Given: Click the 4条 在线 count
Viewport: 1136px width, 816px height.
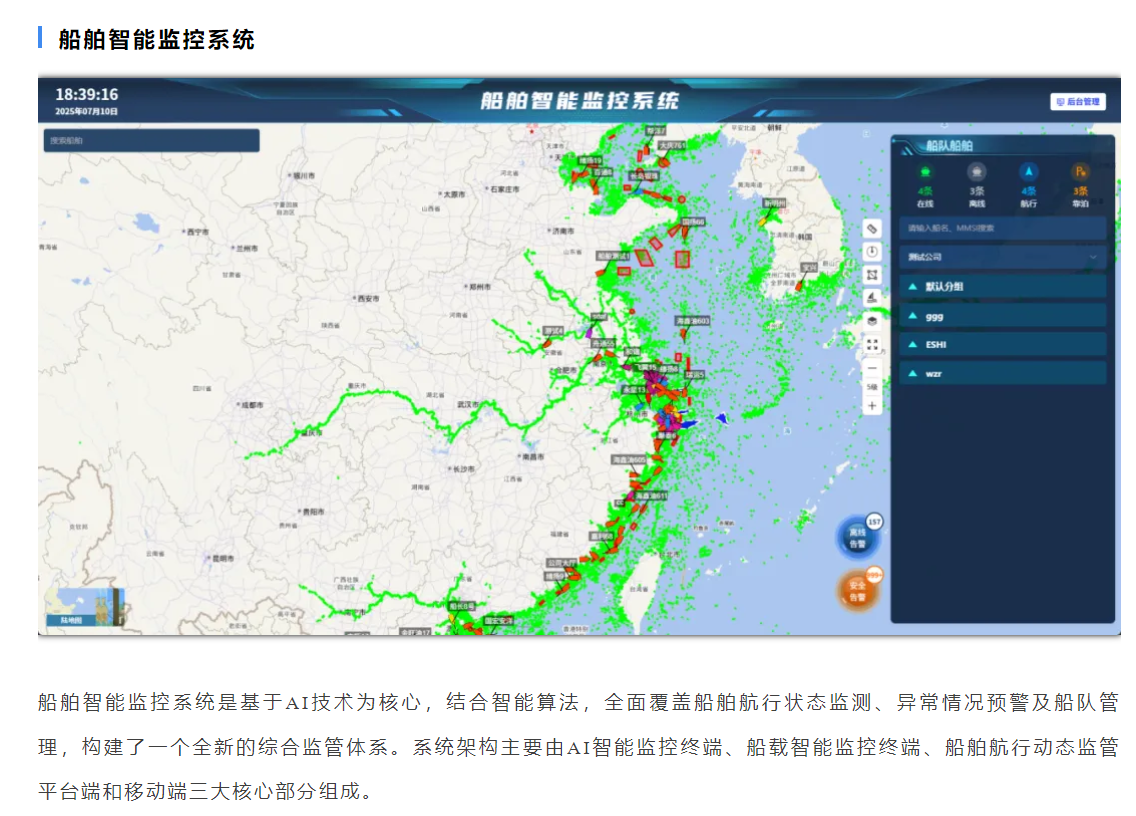Looking at the screenshot, I should pyautogui.click(x=925, y=197).
